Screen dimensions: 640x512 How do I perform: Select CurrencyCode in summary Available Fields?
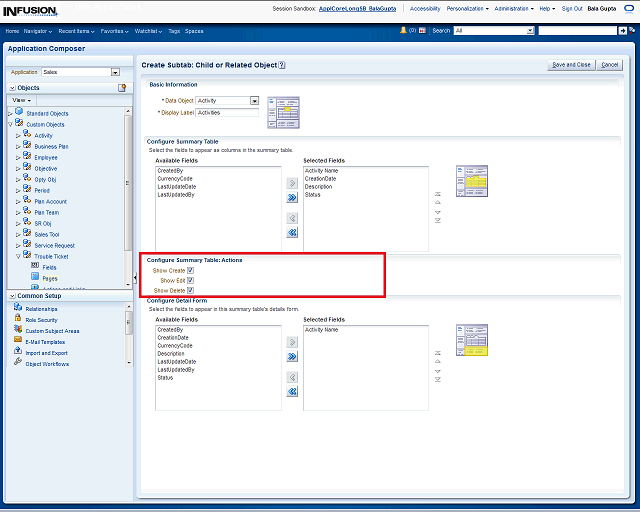174,179
